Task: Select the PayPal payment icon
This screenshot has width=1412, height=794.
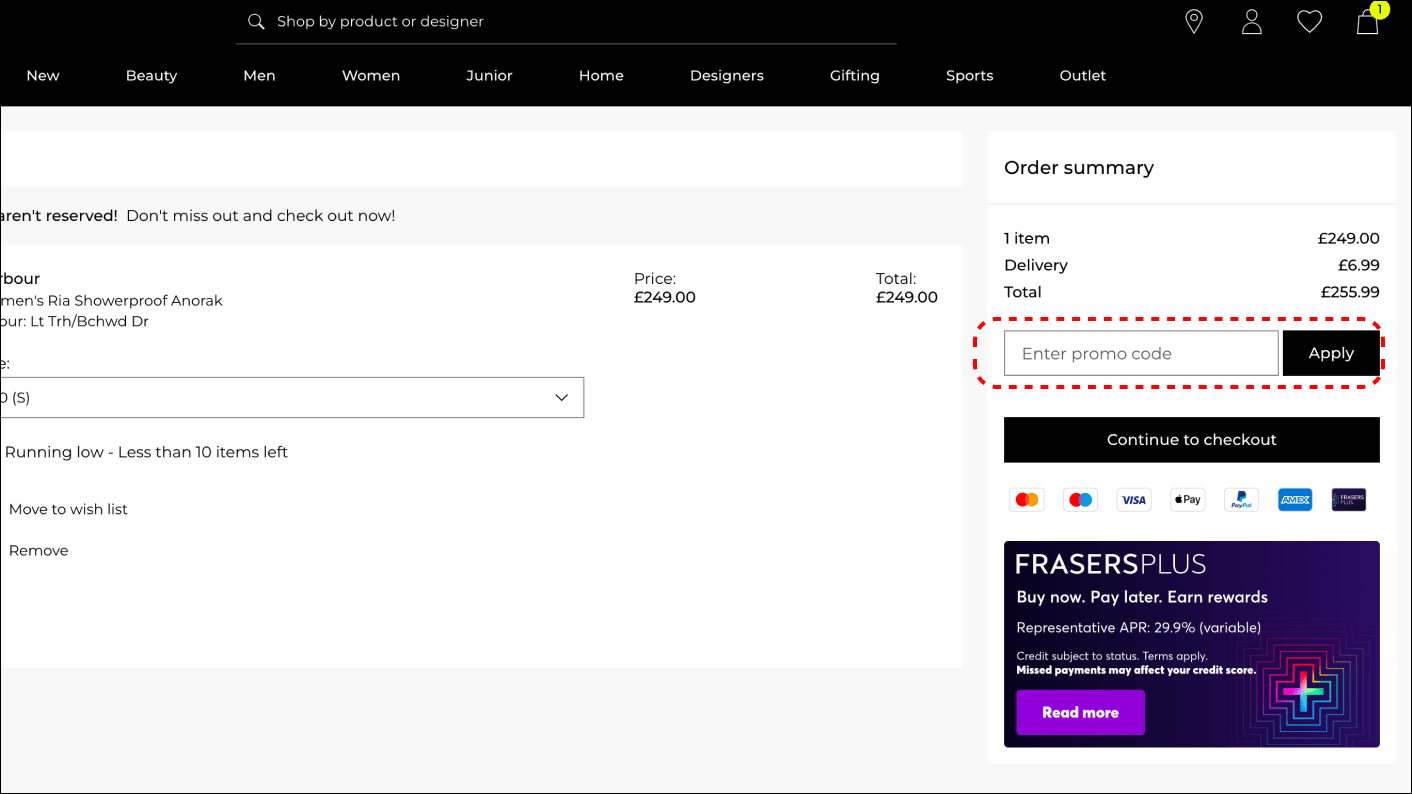Action: coord(1242,499)
